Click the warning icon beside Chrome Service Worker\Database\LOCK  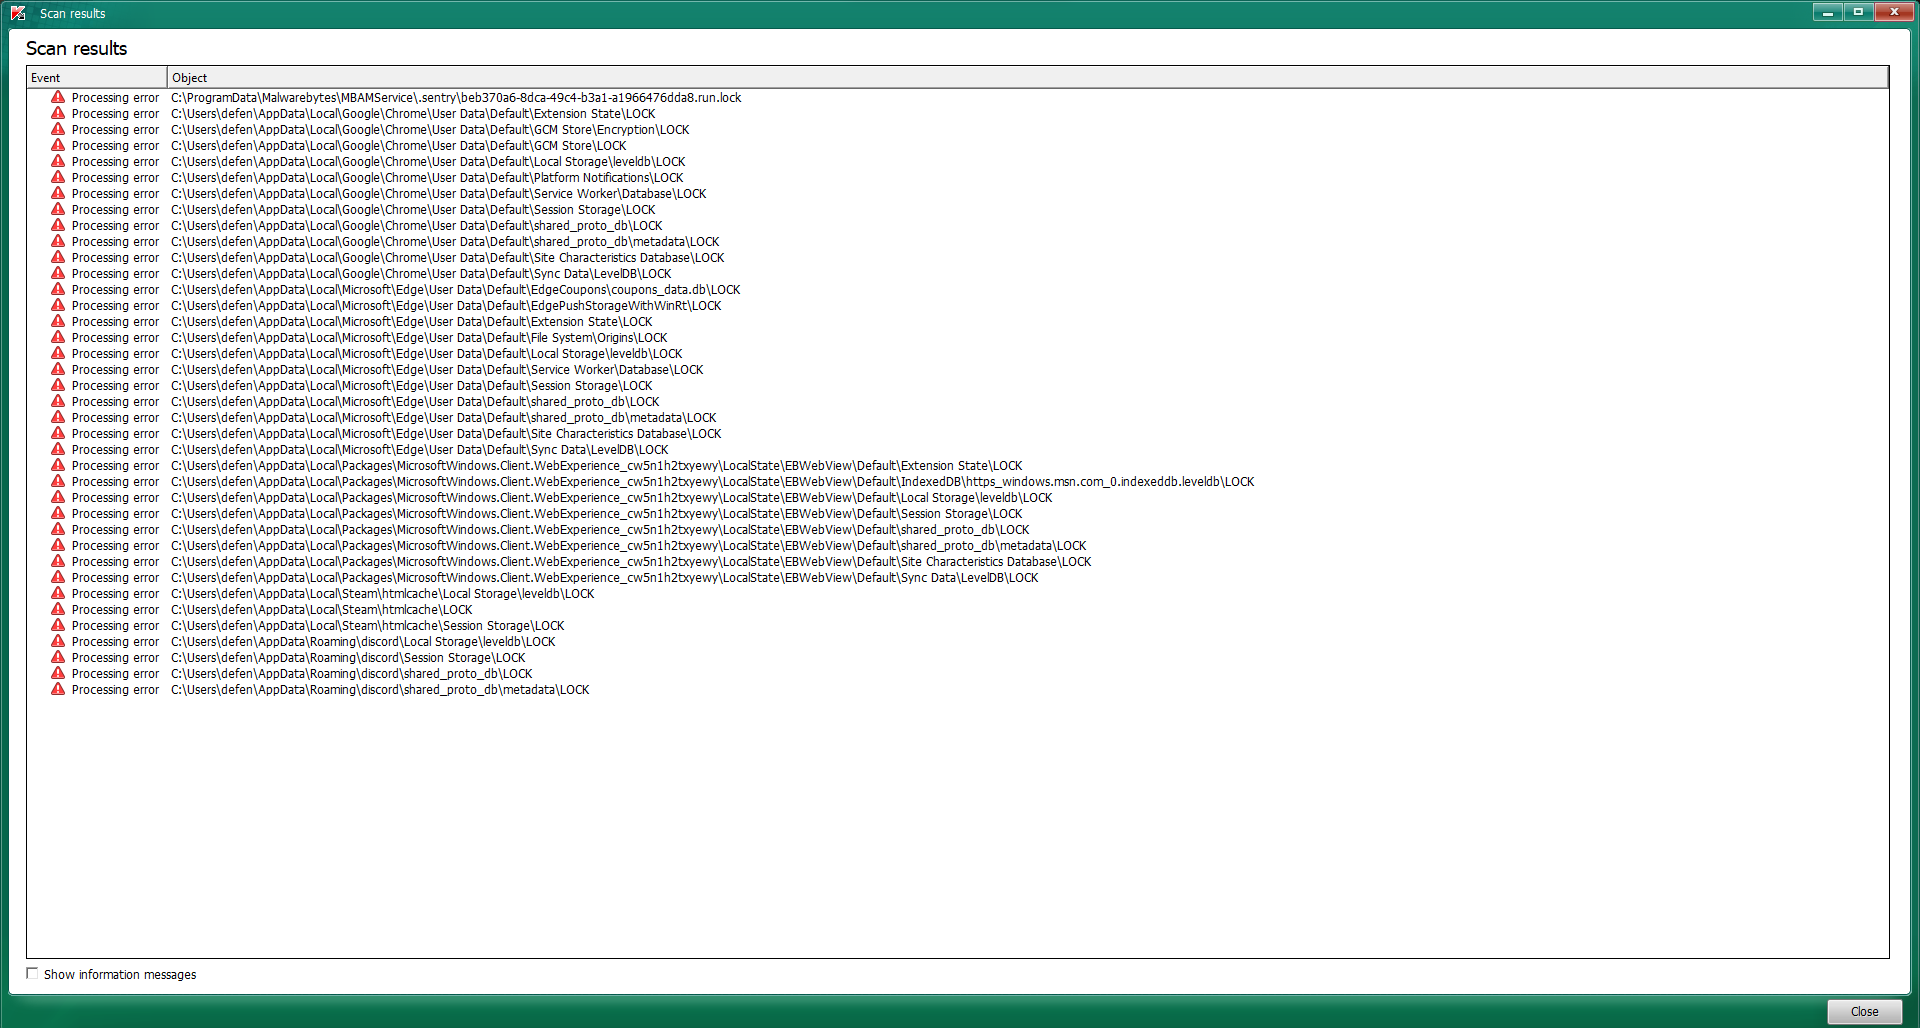point(58,193)
